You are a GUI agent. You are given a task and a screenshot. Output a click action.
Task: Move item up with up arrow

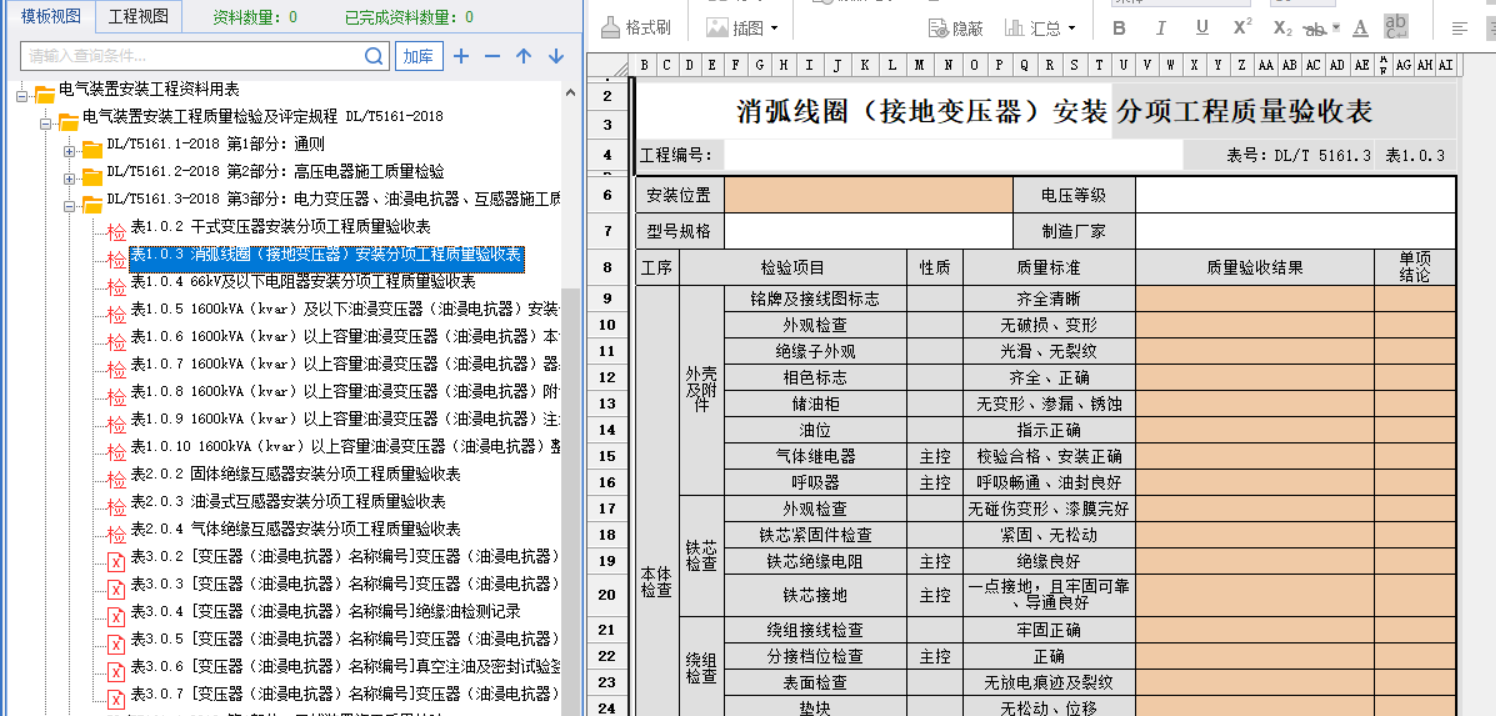coord(524,56)
